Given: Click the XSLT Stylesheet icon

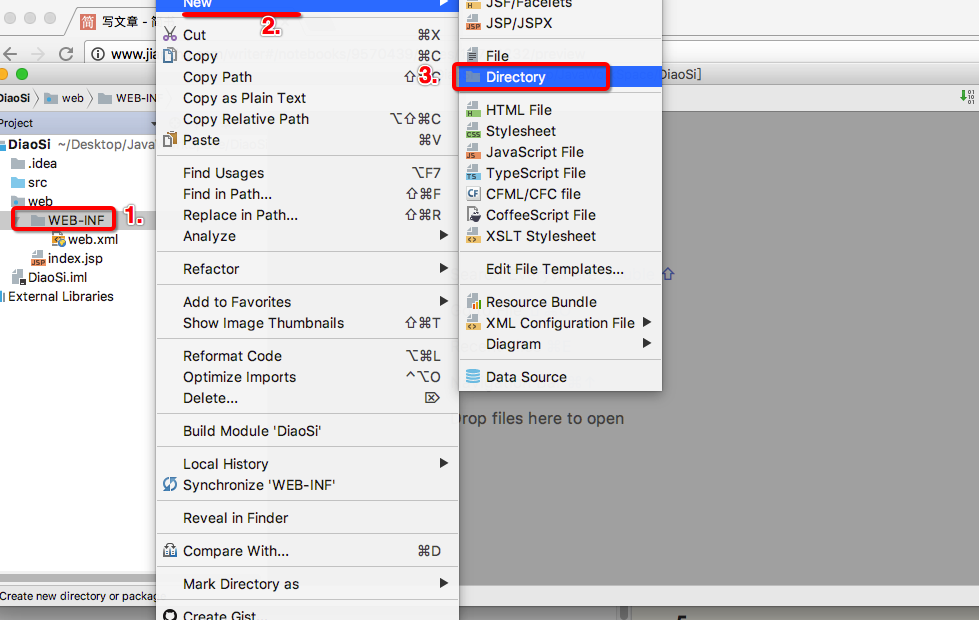Looking at the screenshot, I should pos(473,235).
